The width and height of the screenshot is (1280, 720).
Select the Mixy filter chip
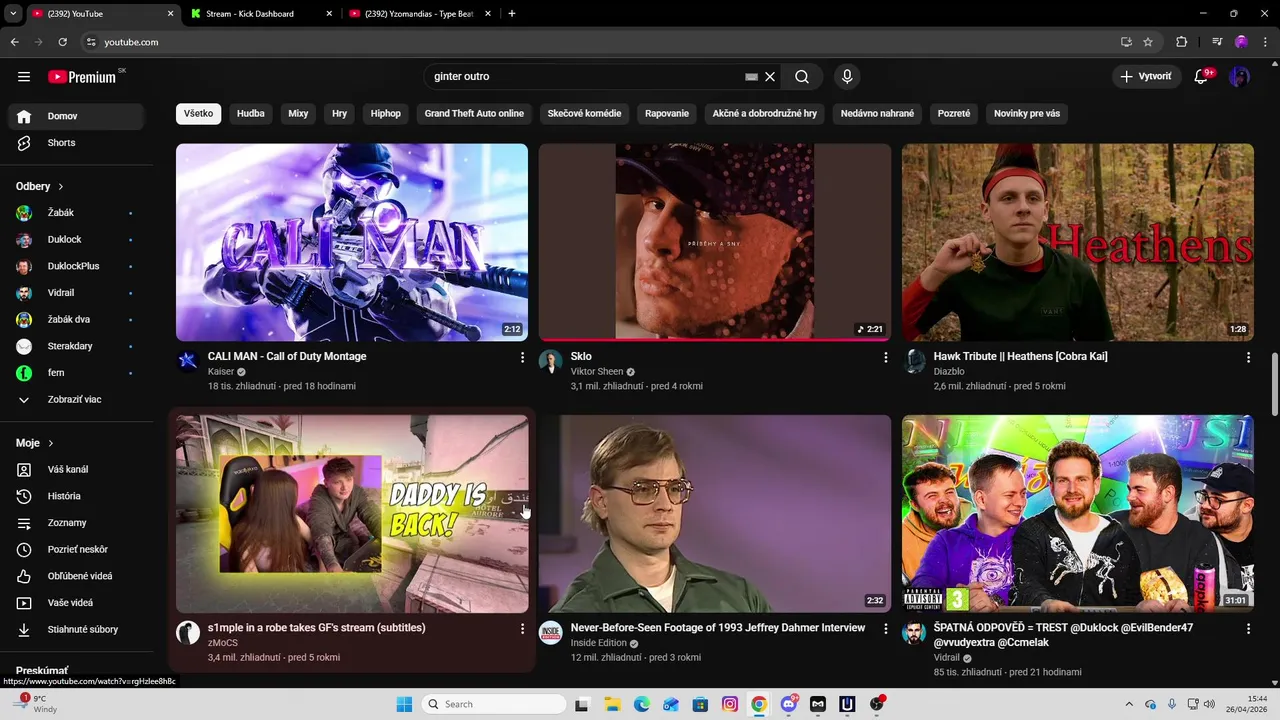click(x=298, y=114)
